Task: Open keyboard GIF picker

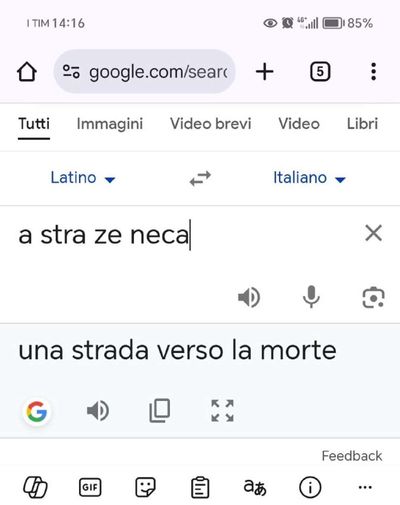Action: tap(90, 487)
